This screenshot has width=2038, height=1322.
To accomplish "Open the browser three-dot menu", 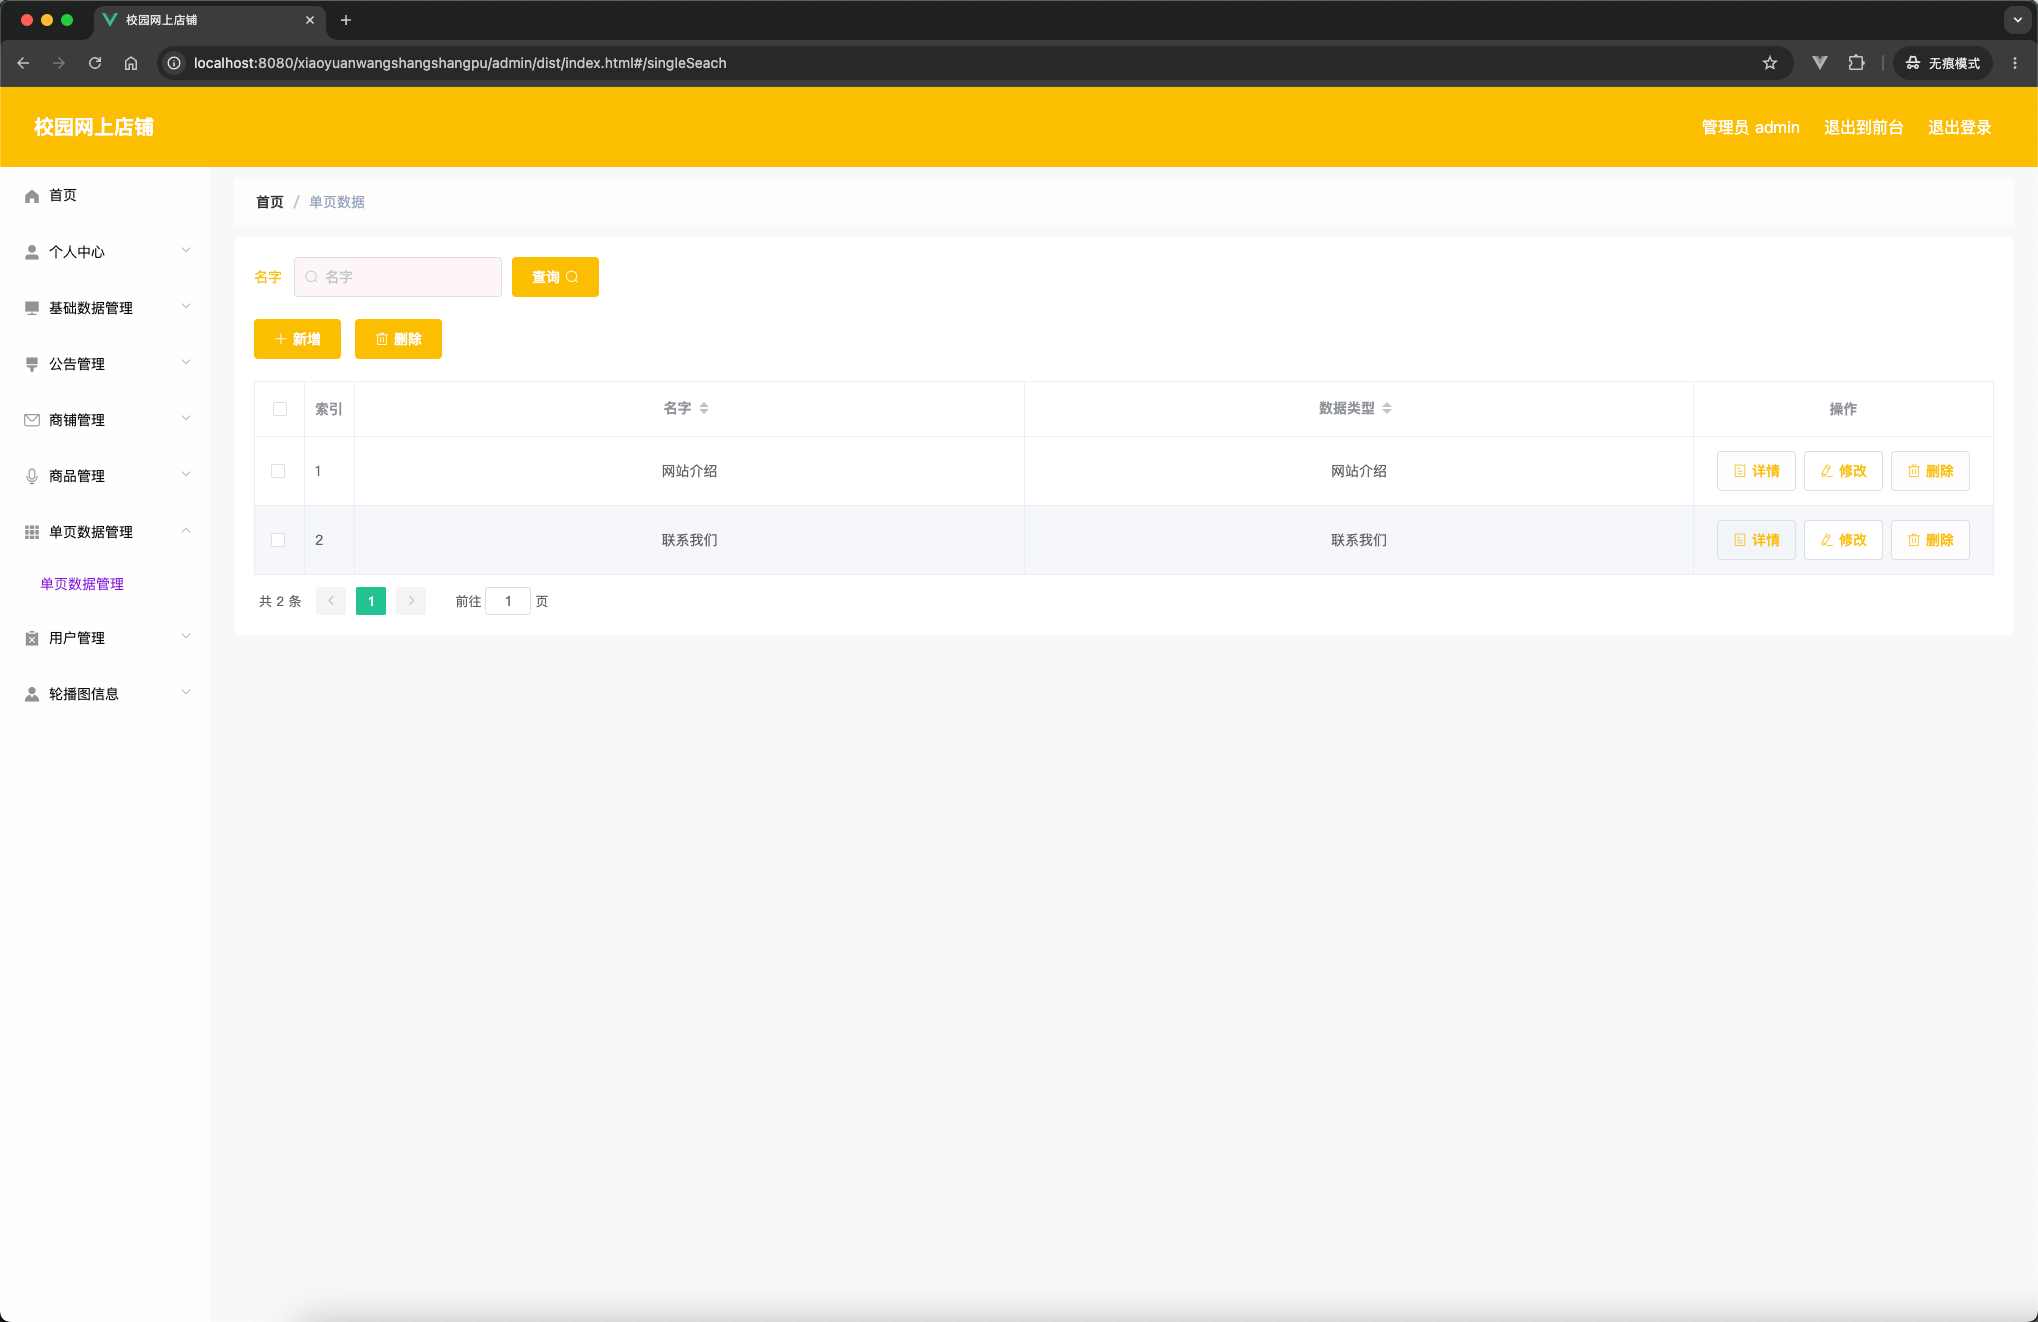I will 2015,63.
